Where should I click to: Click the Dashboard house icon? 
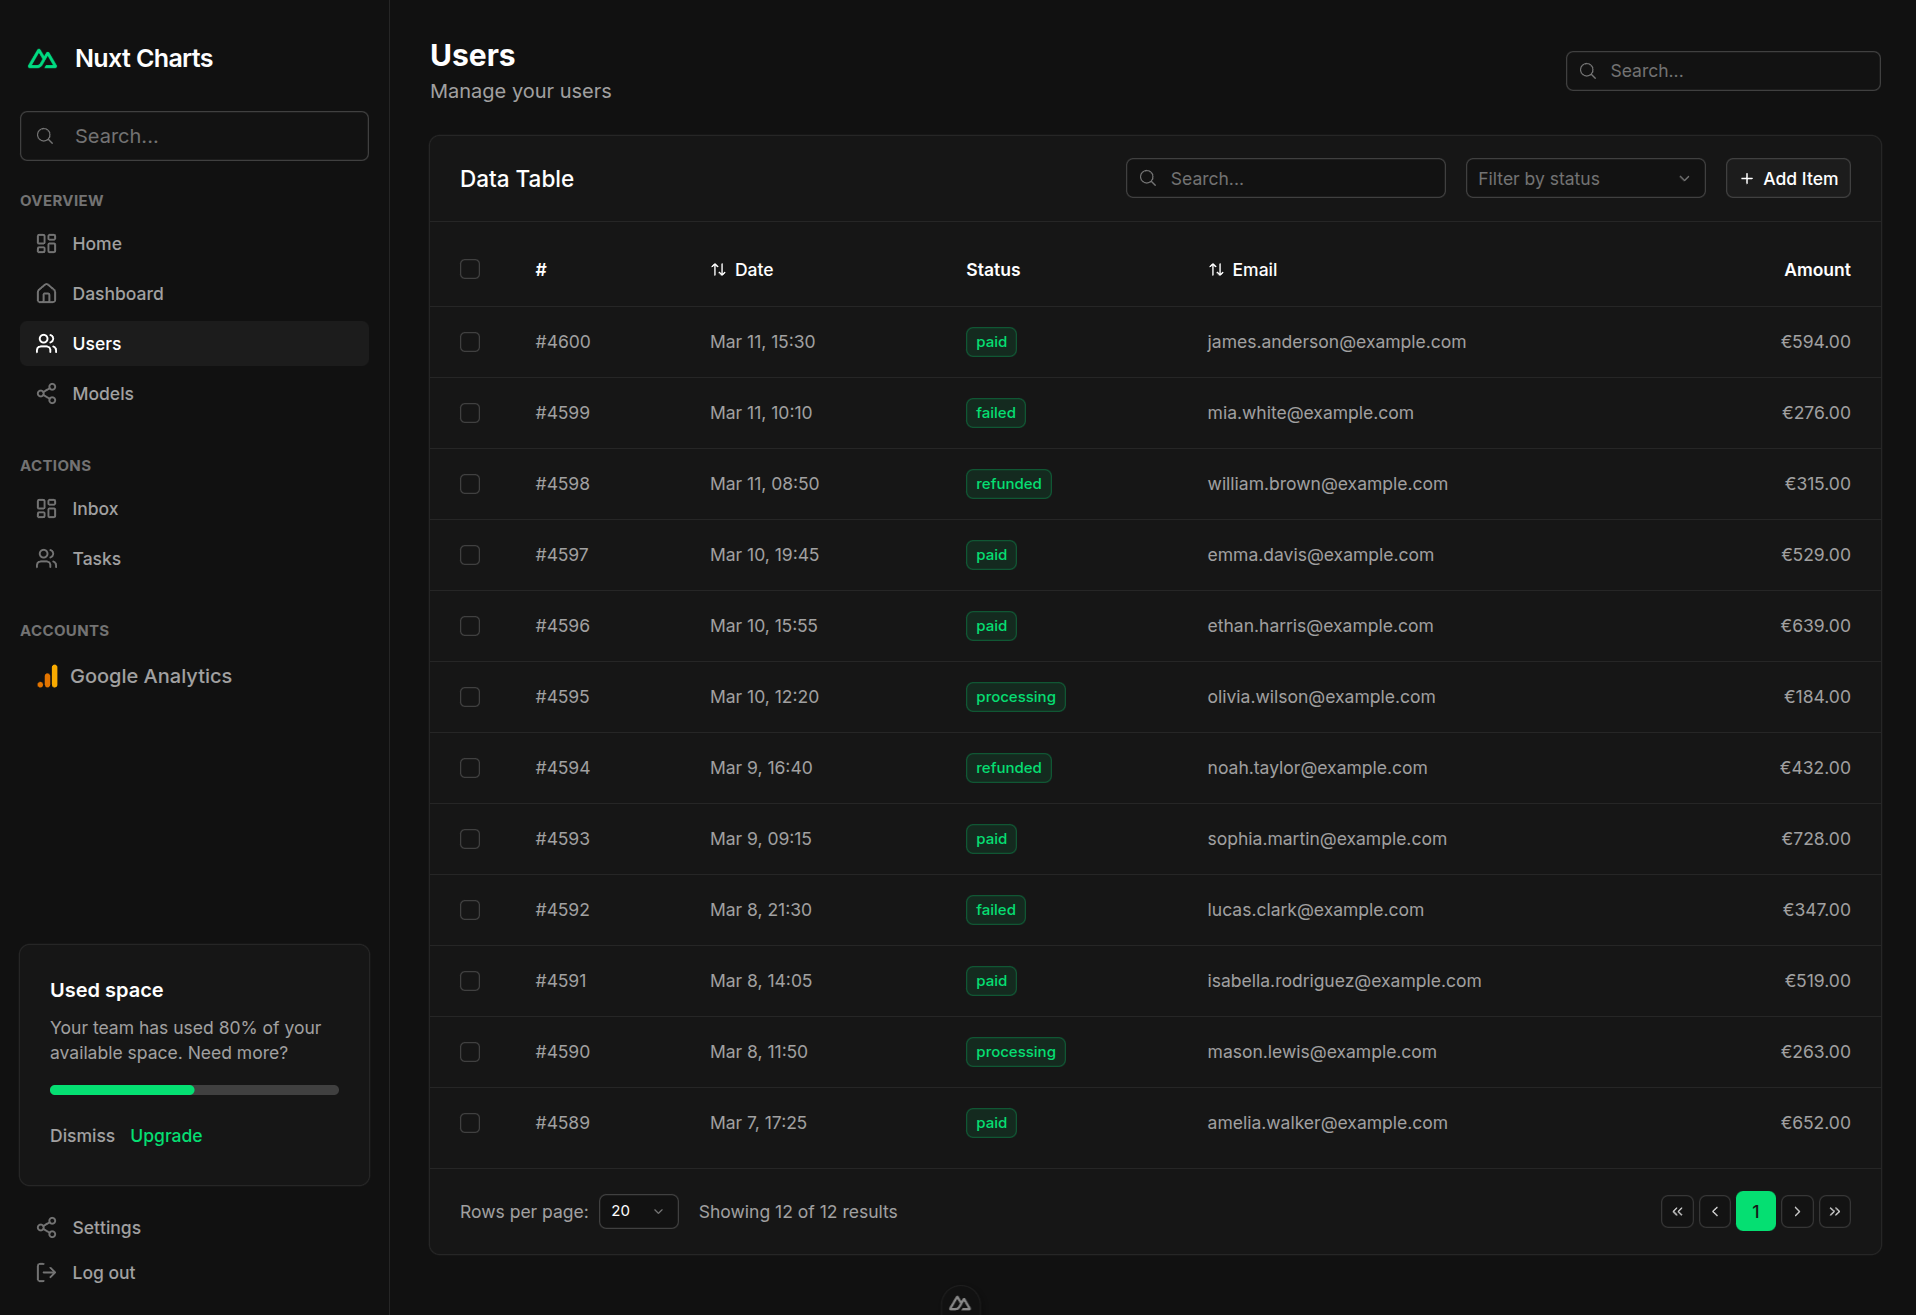(46, 293)
